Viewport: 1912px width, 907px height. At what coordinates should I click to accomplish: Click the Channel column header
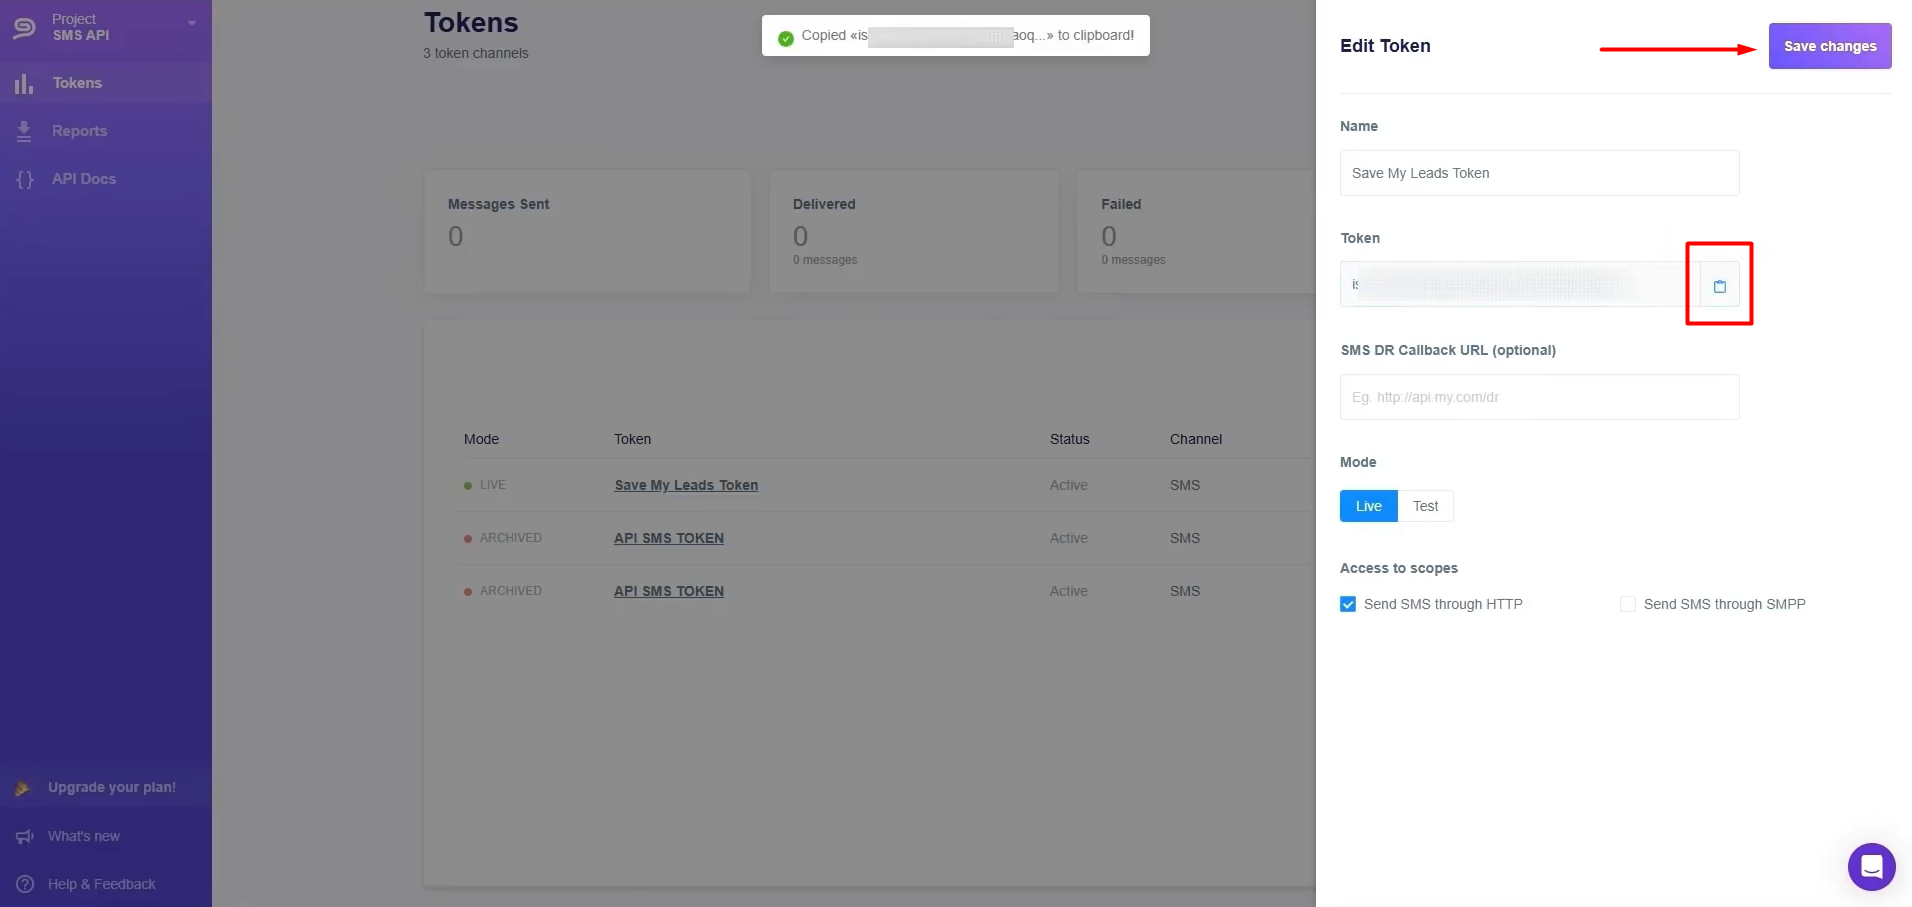1196,439
